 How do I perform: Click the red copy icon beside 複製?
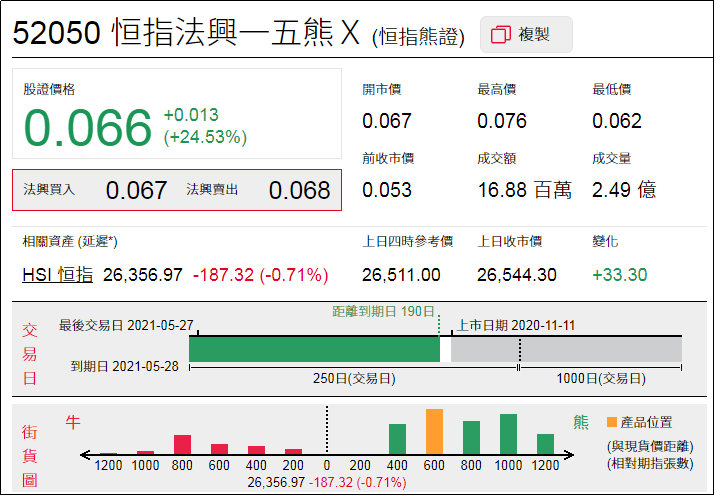[500, 35]
